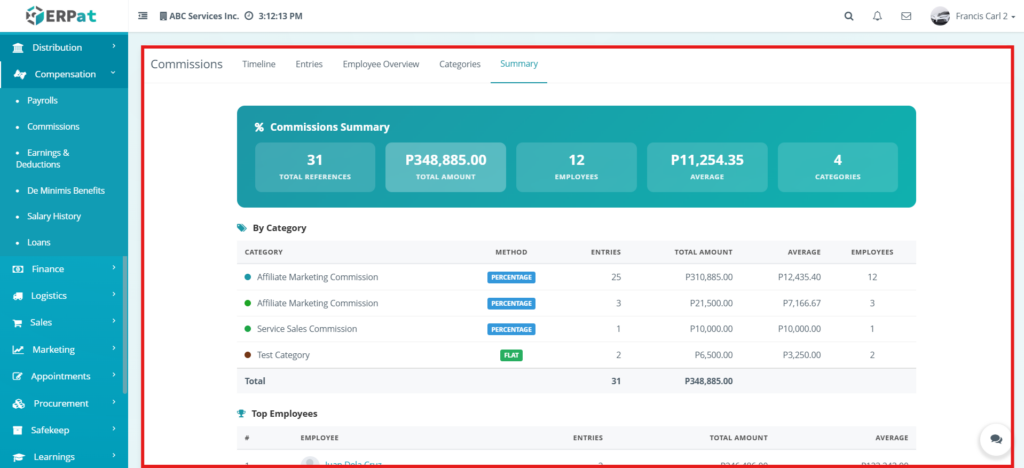
Task: Open the Categories tab
Action: pos(460,64)
